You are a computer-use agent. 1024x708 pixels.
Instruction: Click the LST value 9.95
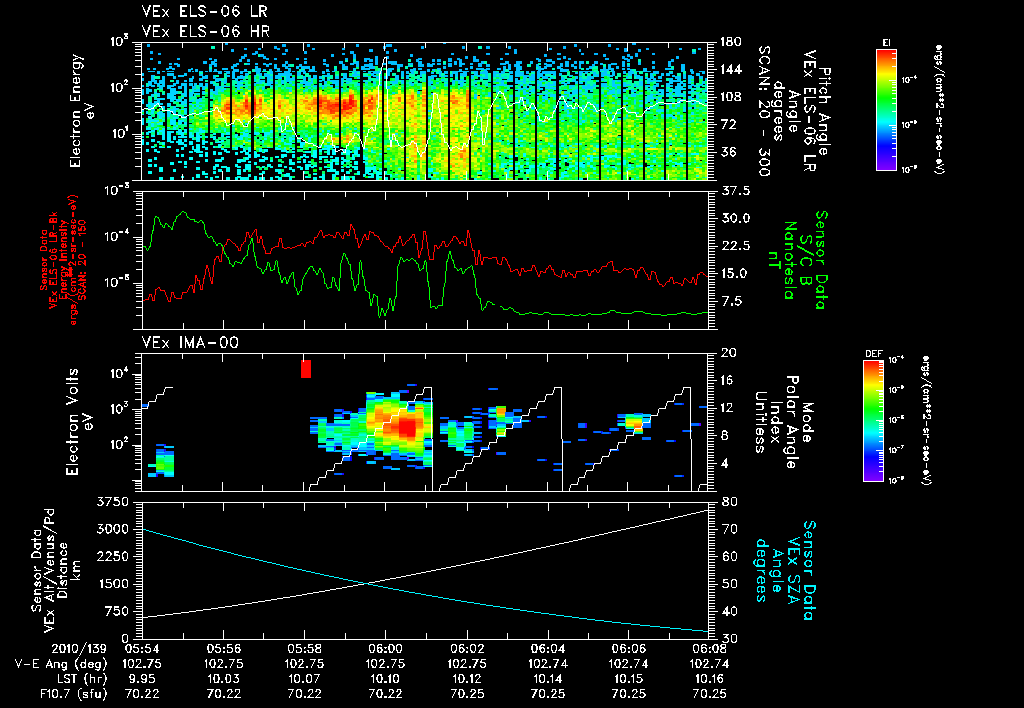point(142,679)
